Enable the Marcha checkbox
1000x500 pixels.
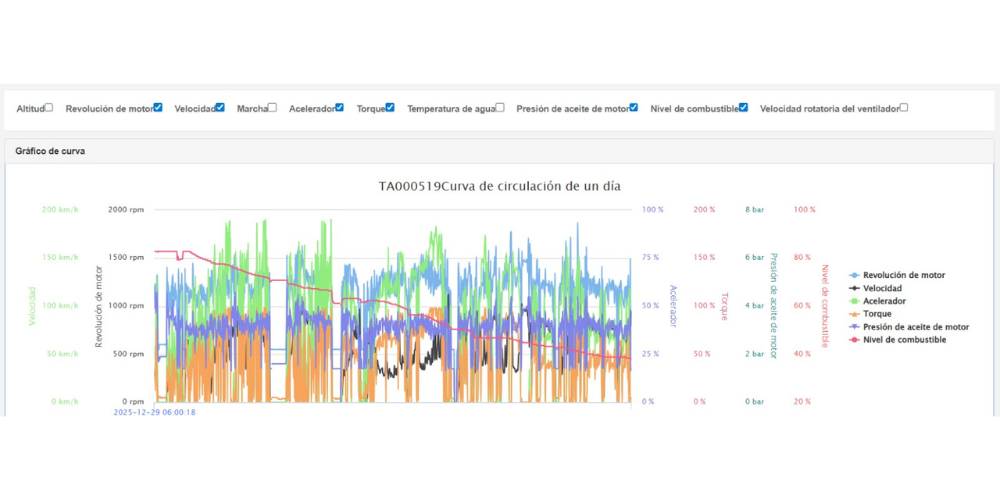272,108
